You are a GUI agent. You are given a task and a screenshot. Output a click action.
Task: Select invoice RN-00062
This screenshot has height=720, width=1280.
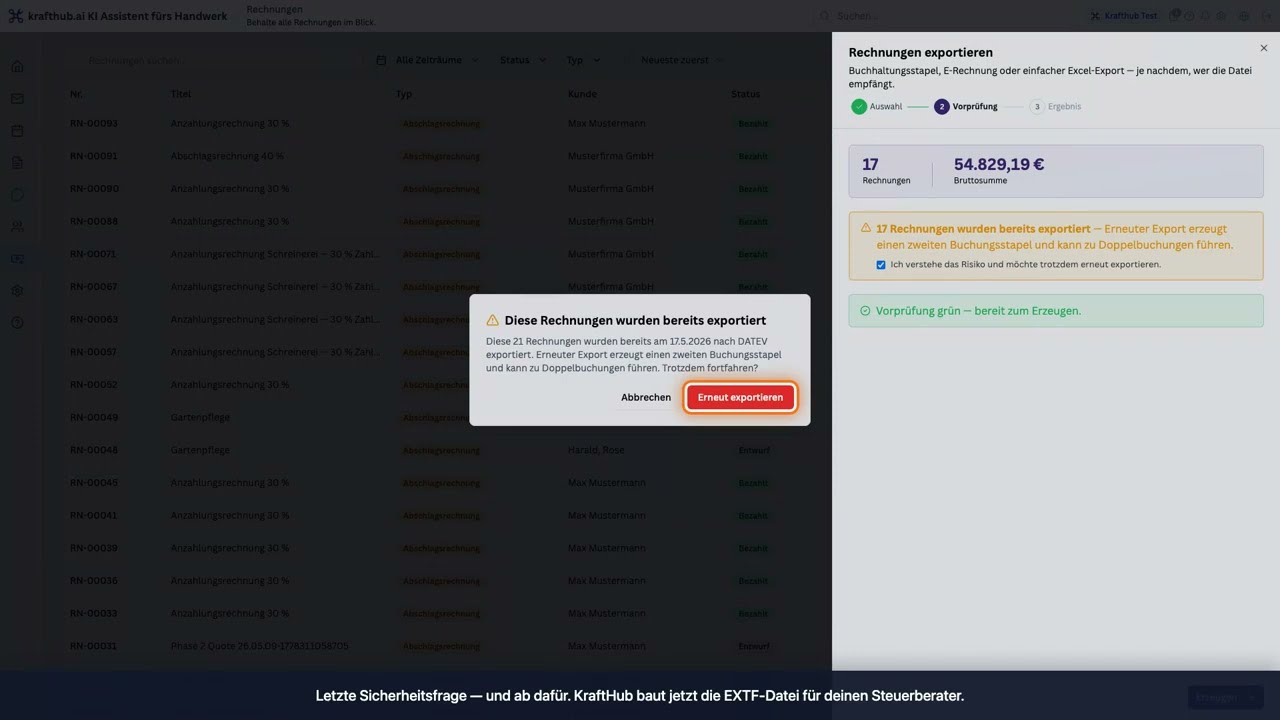[x=94, y=385]
